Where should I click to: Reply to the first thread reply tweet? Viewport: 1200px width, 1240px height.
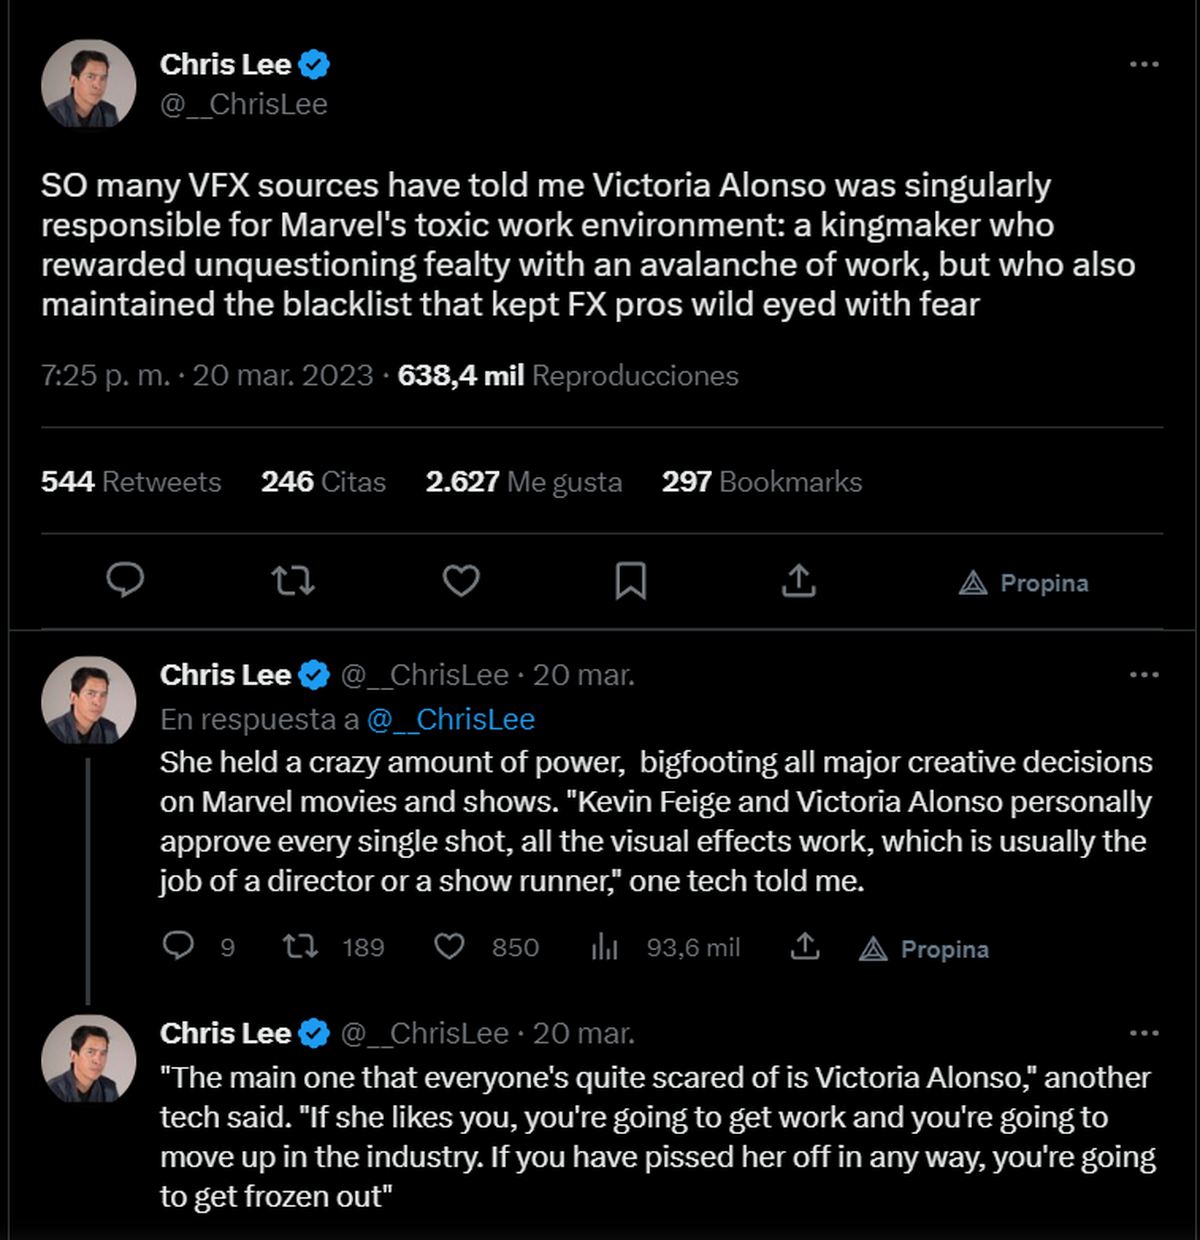tap(178, 946)
